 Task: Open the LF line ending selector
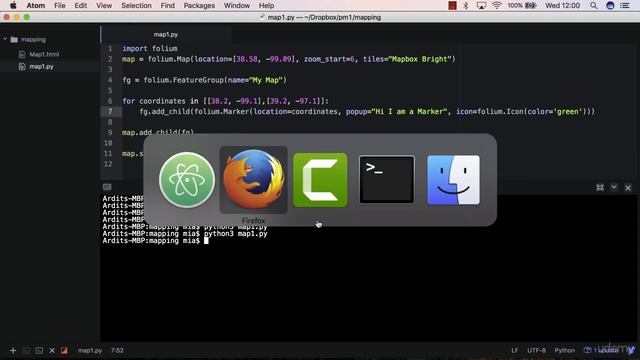click(515, 350)
